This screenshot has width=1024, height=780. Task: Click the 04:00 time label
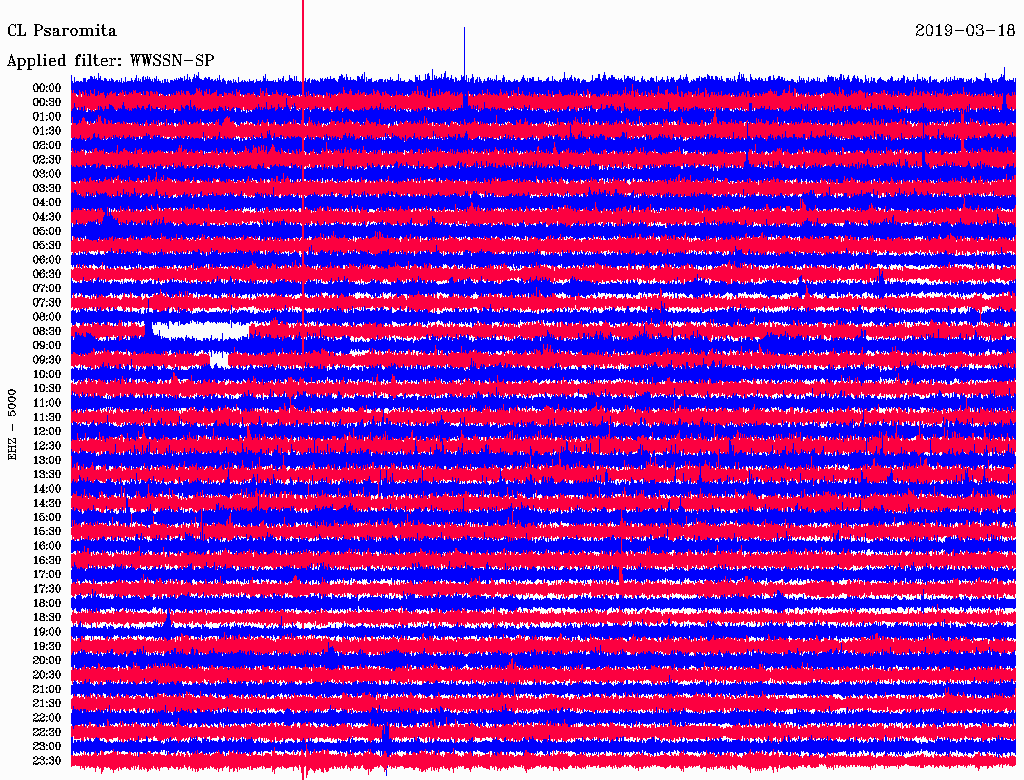point(47,203)
